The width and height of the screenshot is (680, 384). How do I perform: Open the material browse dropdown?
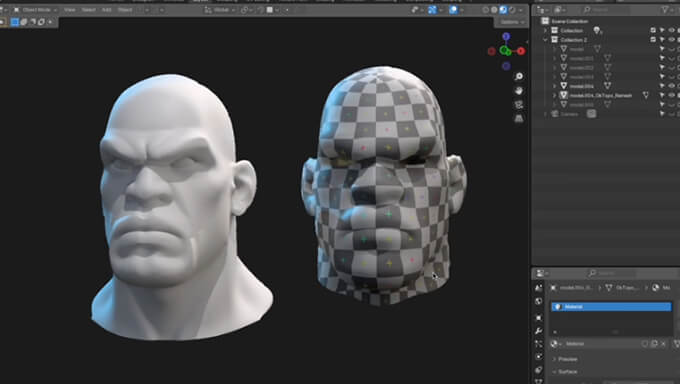tap(556, 344)
